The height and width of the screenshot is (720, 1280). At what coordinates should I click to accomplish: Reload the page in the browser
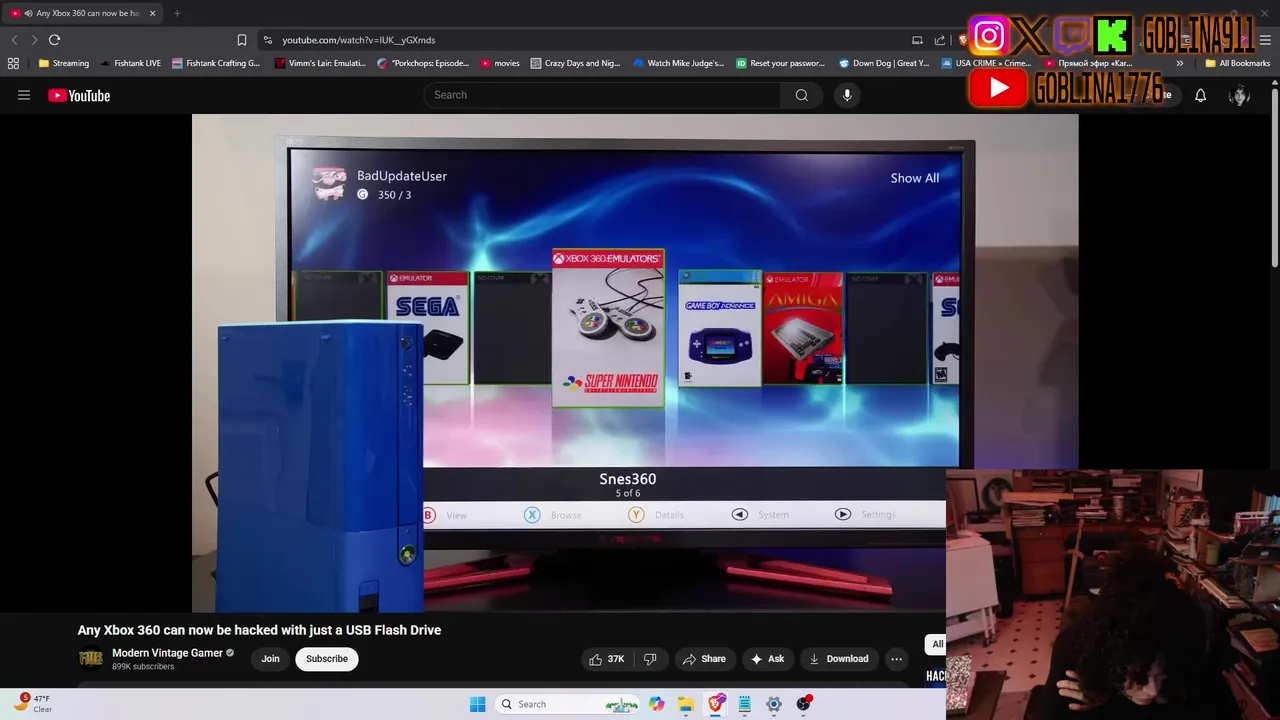54,40
